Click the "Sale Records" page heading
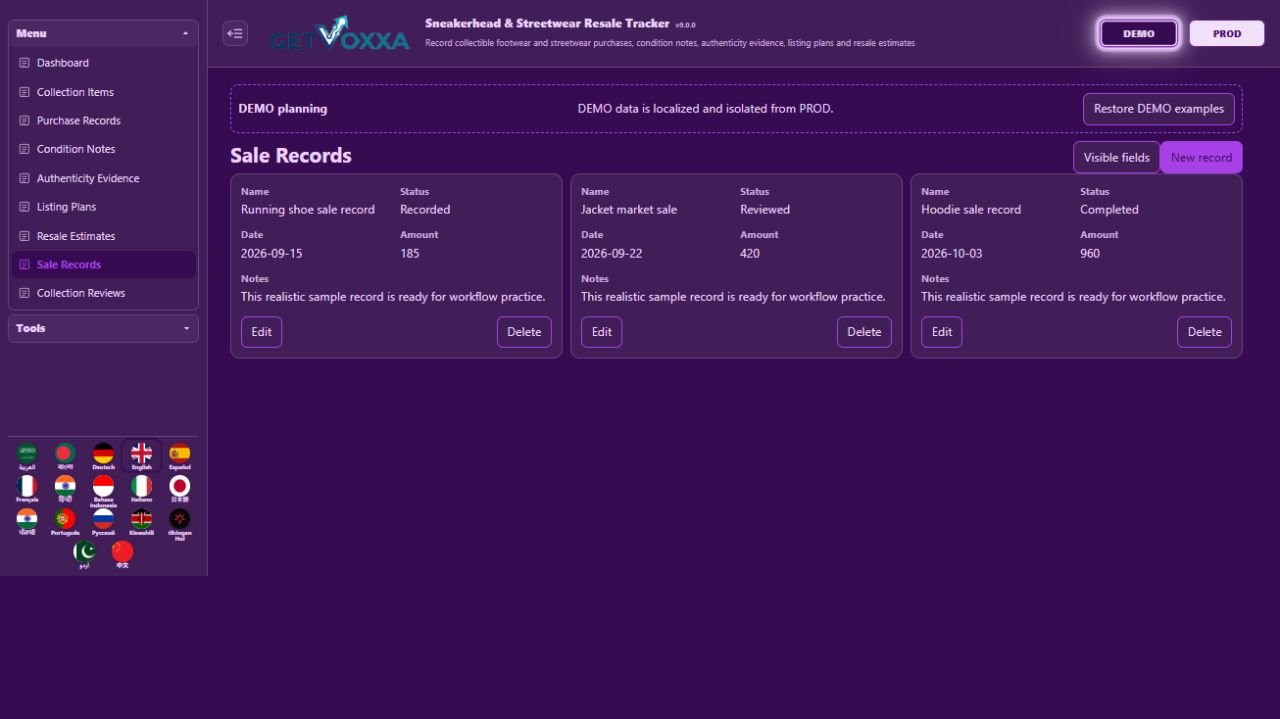This screenshot has height=719, width=1280. tap(291, 156)
